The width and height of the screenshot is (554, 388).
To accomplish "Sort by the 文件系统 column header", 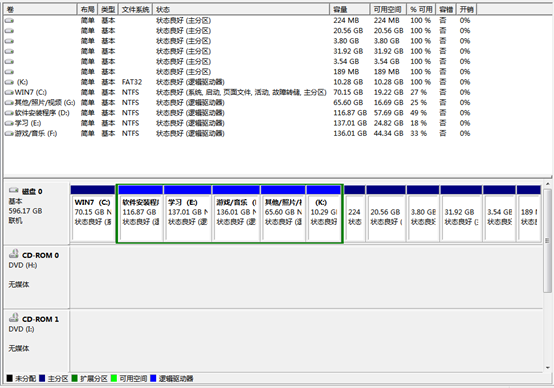I will pos(136,10).
